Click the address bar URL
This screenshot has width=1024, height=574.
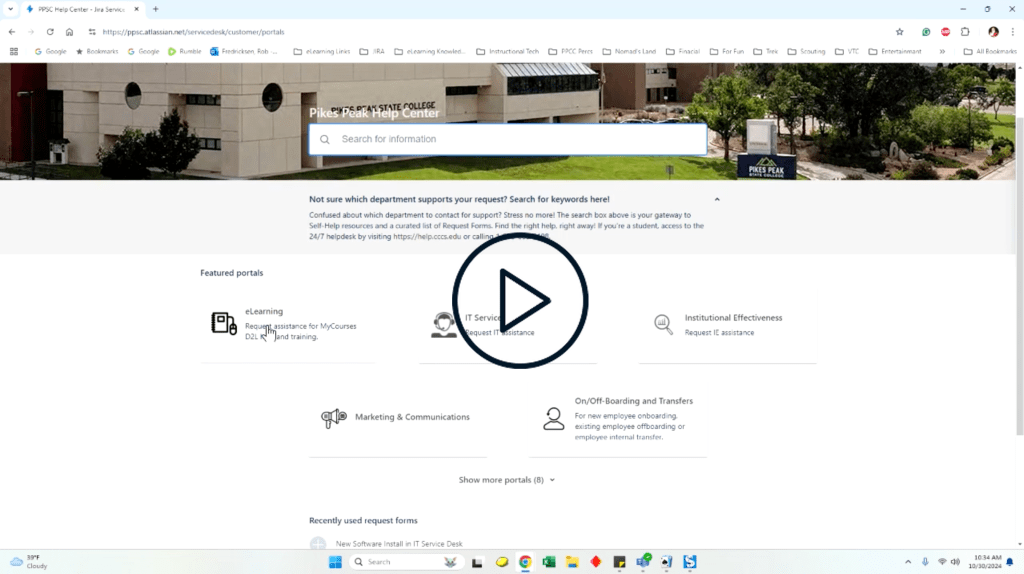coord(193,31)
